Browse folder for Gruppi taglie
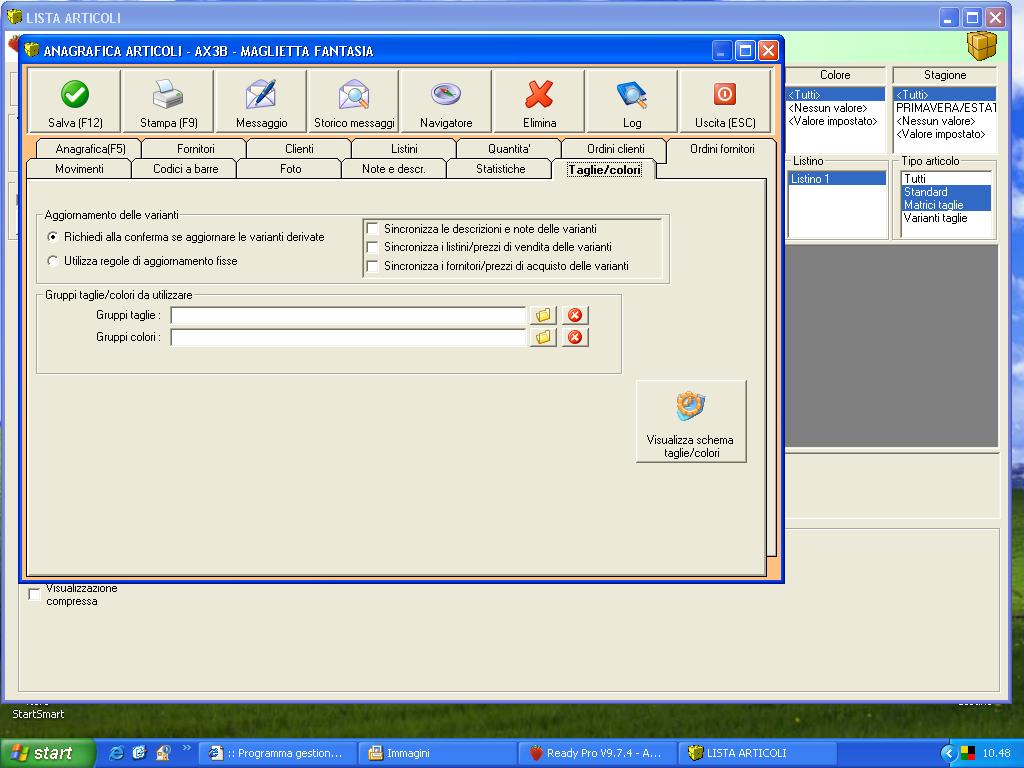1024x768 pixels. click(x=543, y=315)
